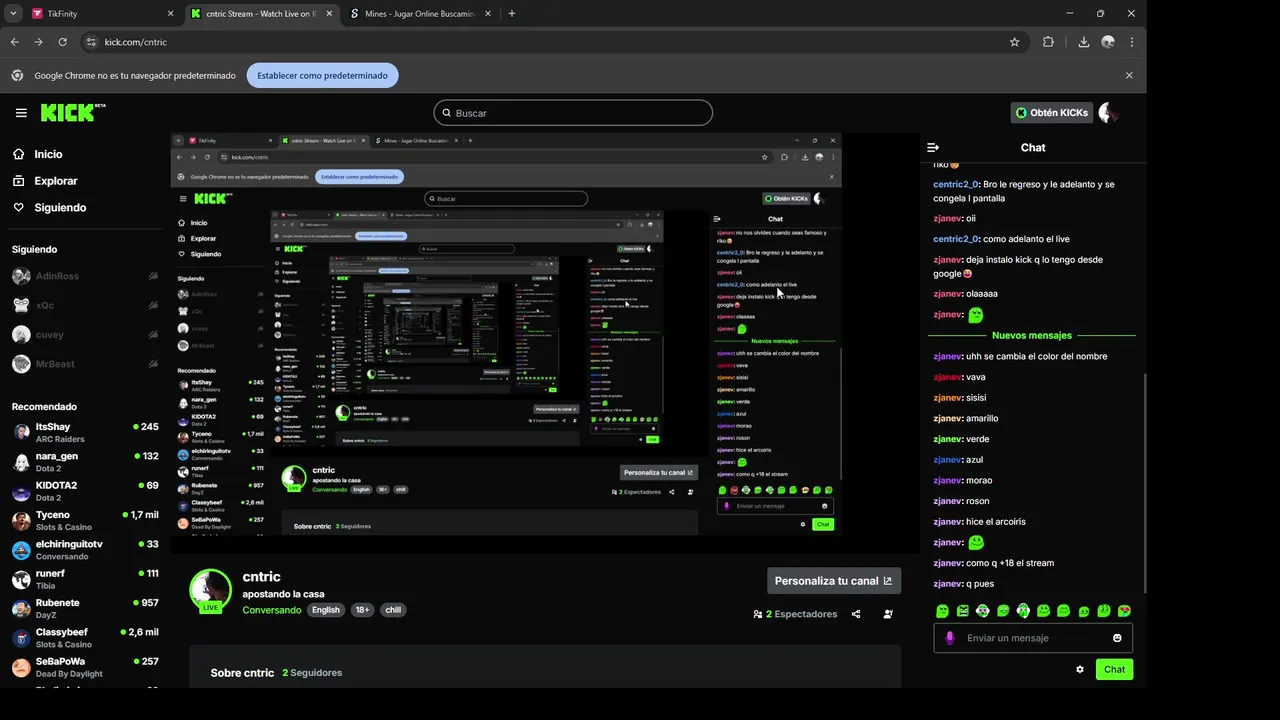Click the follow user icon next to share
This screenshot has width=1280, height=720.
tap(888, 614)
